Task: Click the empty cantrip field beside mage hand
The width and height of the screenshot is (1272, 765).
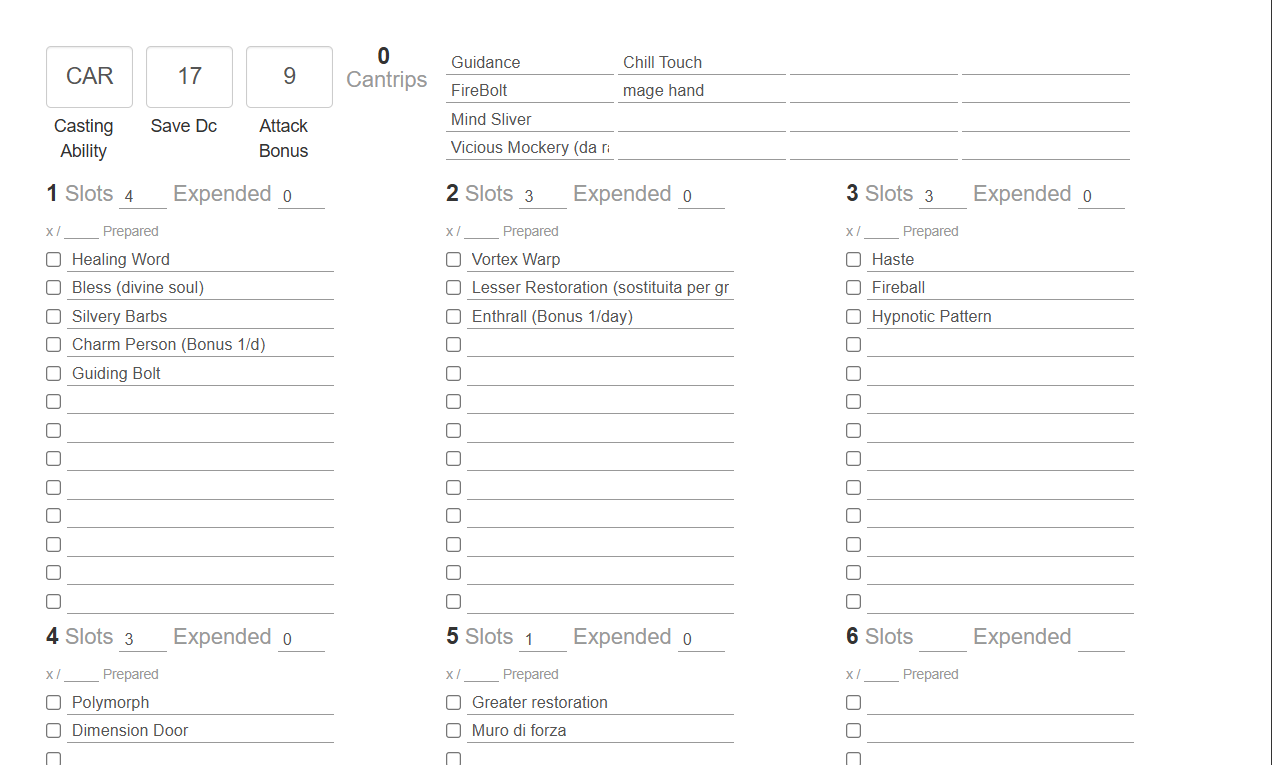Action: 873,90
